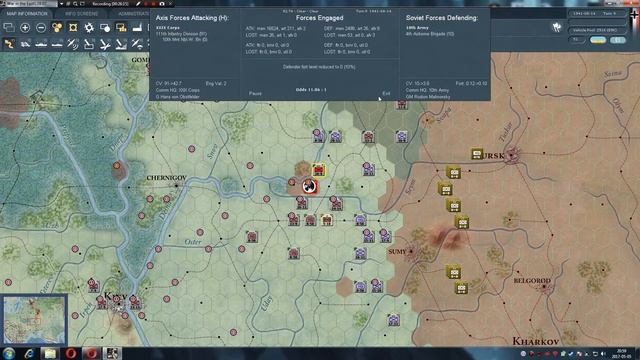
Task: Click the Sumy city label
Action: tap(397, 252)
